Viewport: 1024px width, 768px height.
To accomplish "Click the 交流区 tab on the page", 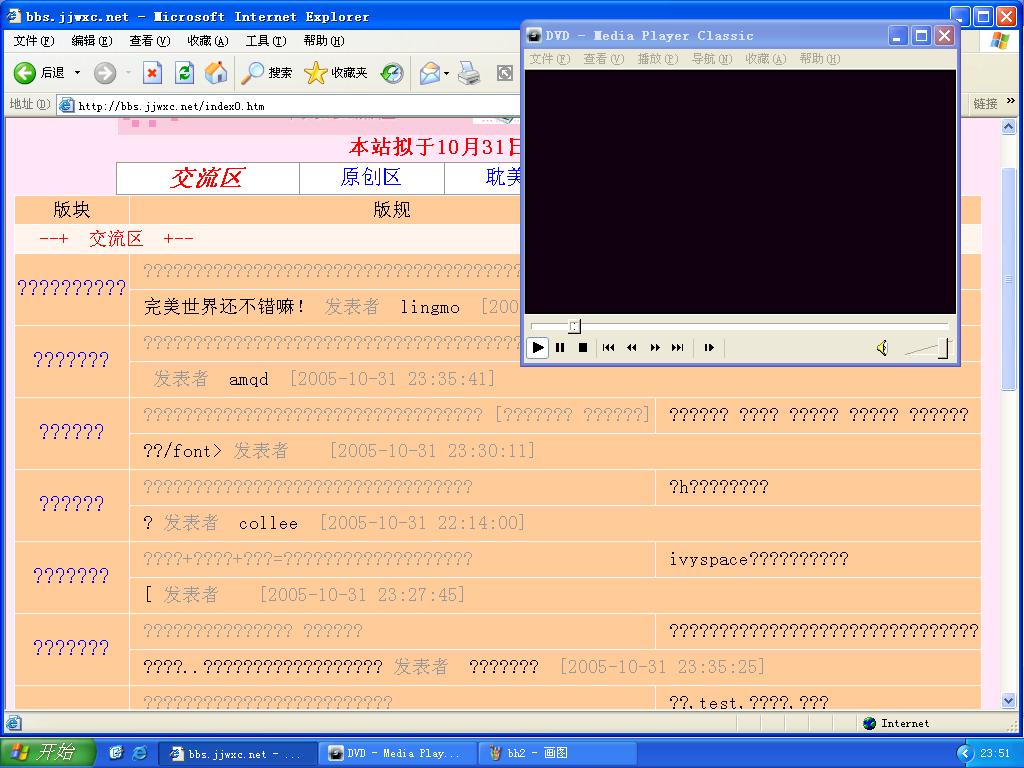I will [208, 178].
